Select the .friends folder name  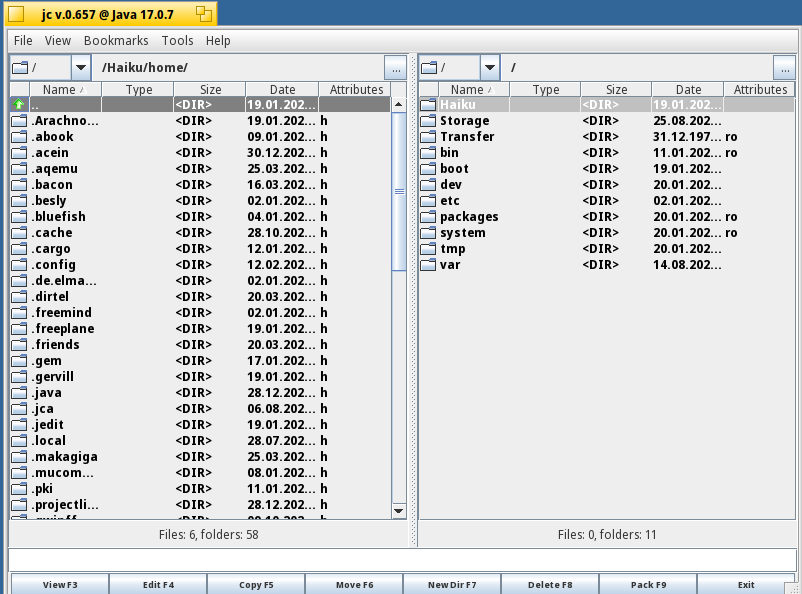[55, 345]
